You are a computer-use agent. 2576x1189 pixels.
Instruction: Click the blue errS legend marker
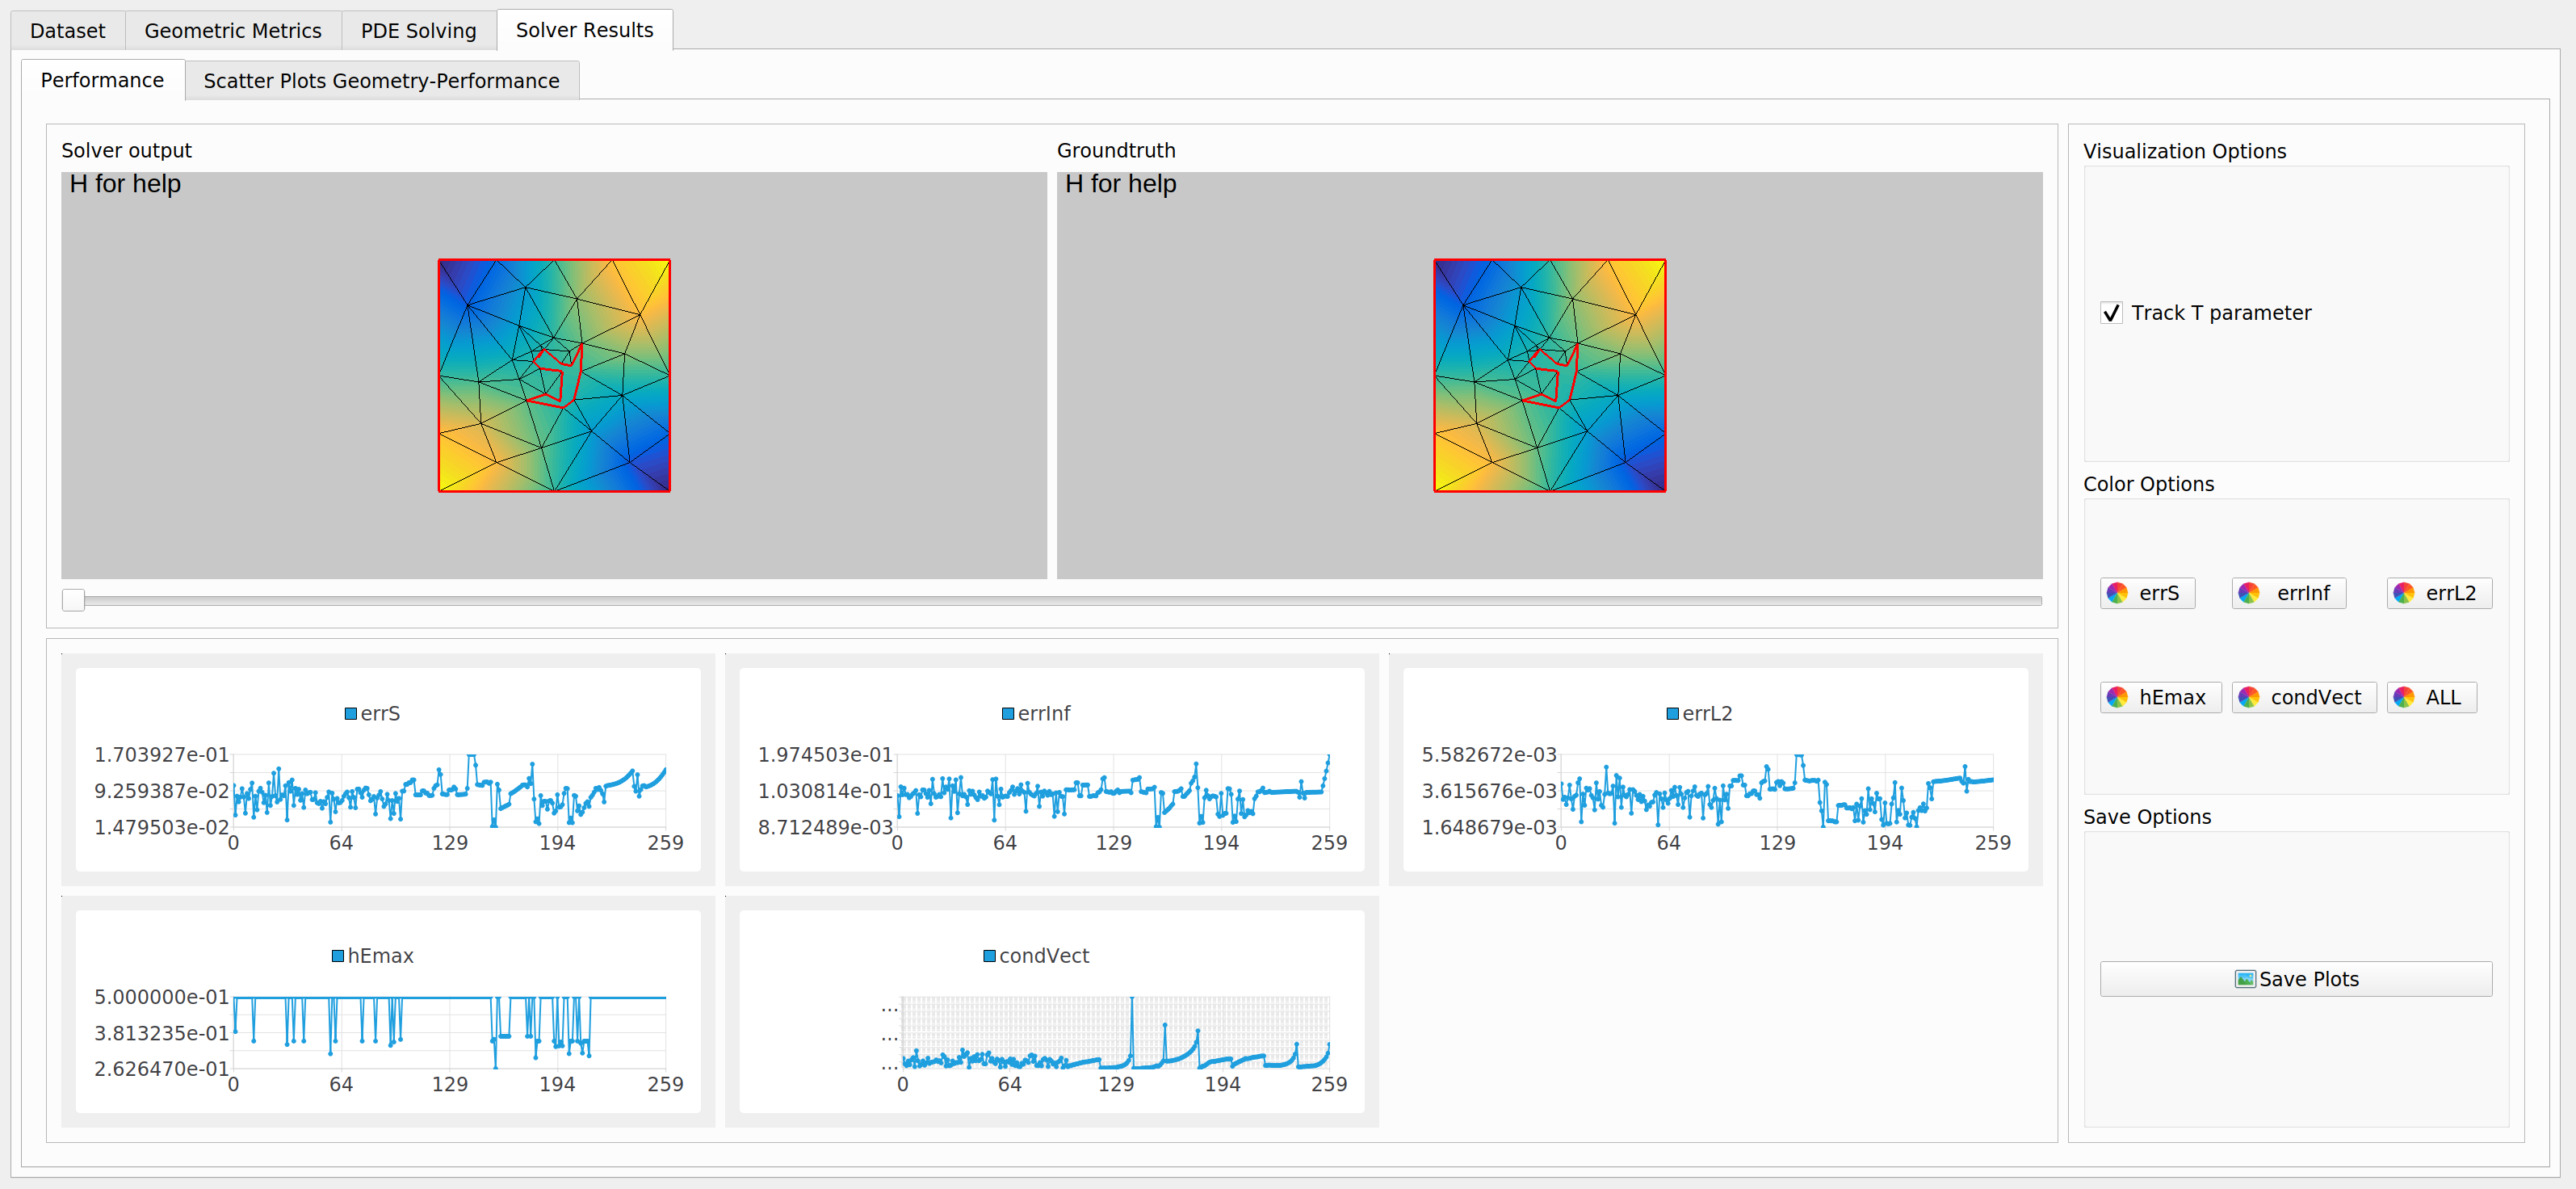pyautogui.click(x=351, y=713)
